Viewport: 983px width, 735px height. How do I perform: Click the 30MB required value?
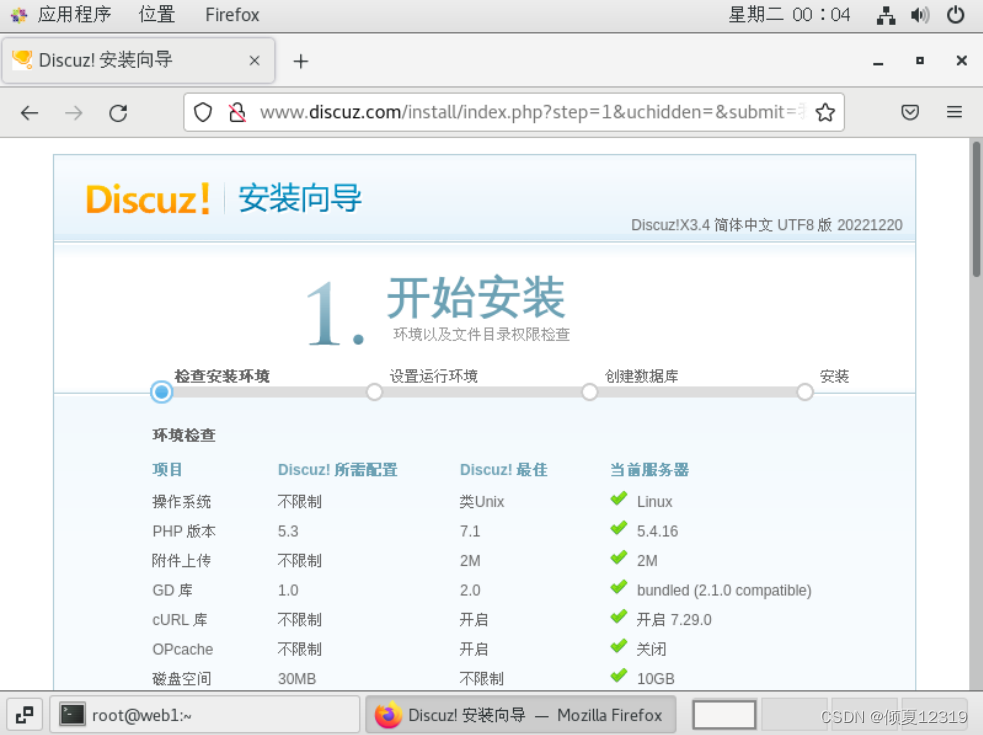(297, 679)
